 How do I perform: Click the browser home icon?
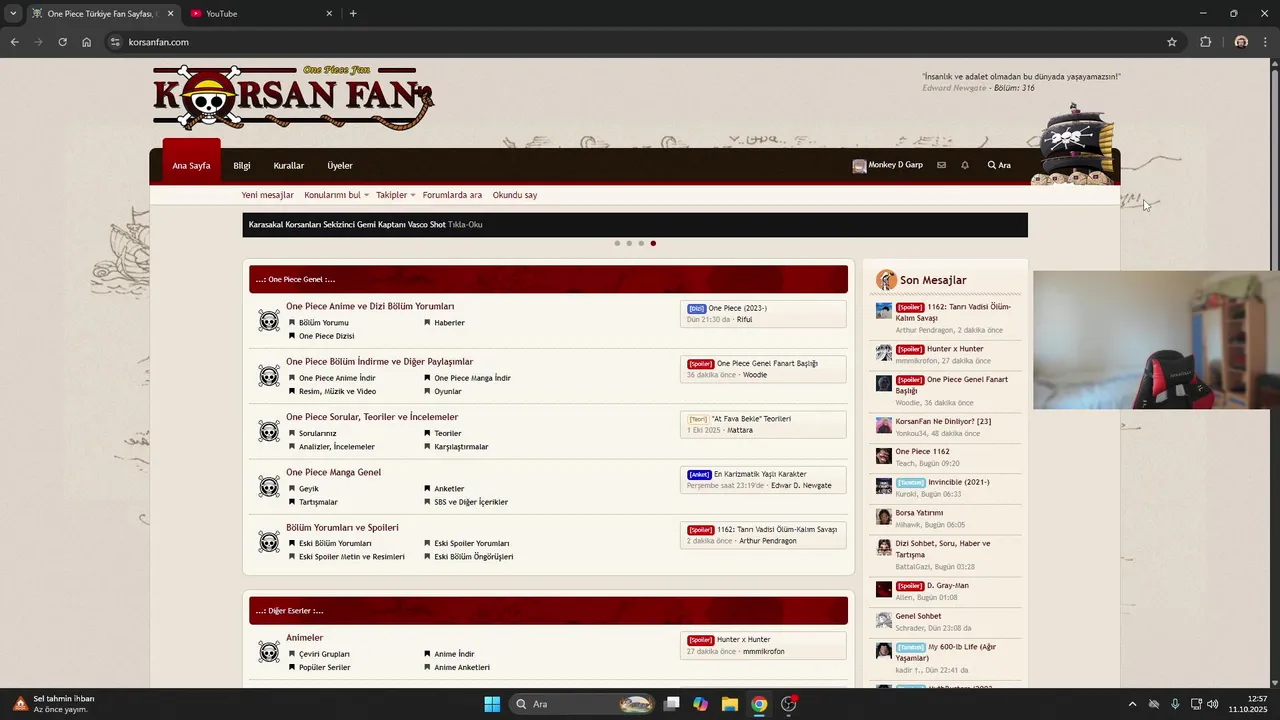tap(87, 42)
